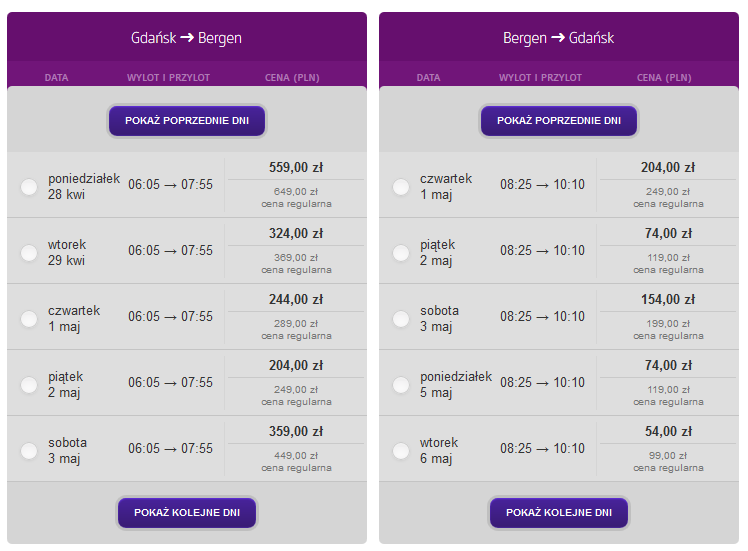Show previous days for Gdańsk to Bergen

click(x=187, y=121)
